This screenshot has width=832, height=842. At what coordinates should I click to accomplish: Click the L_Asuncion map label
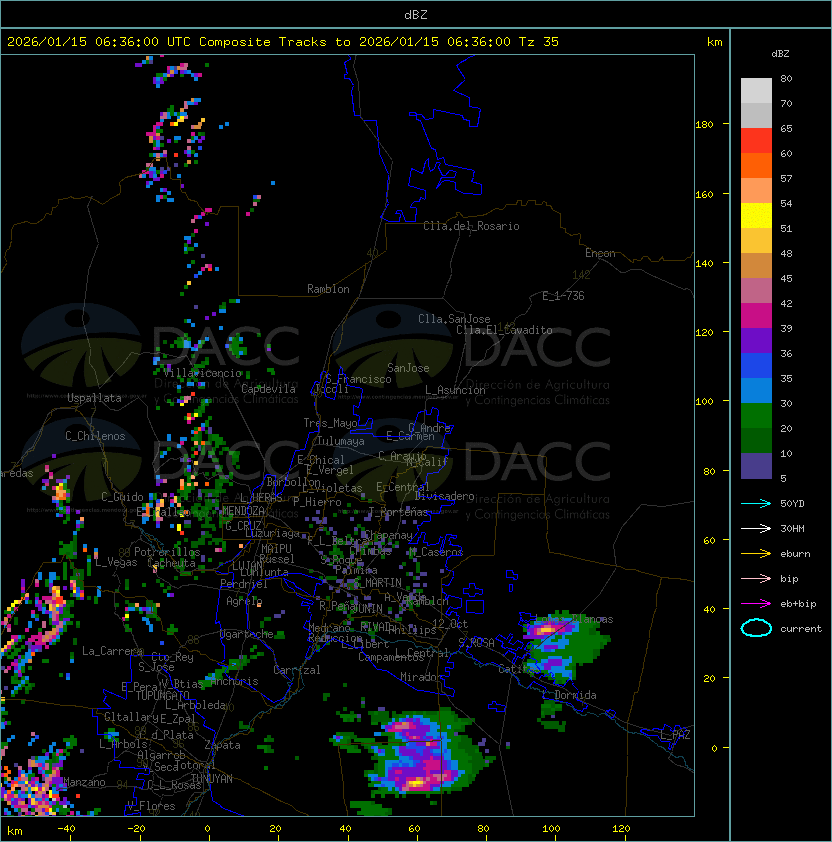click(x=455, y=390)
